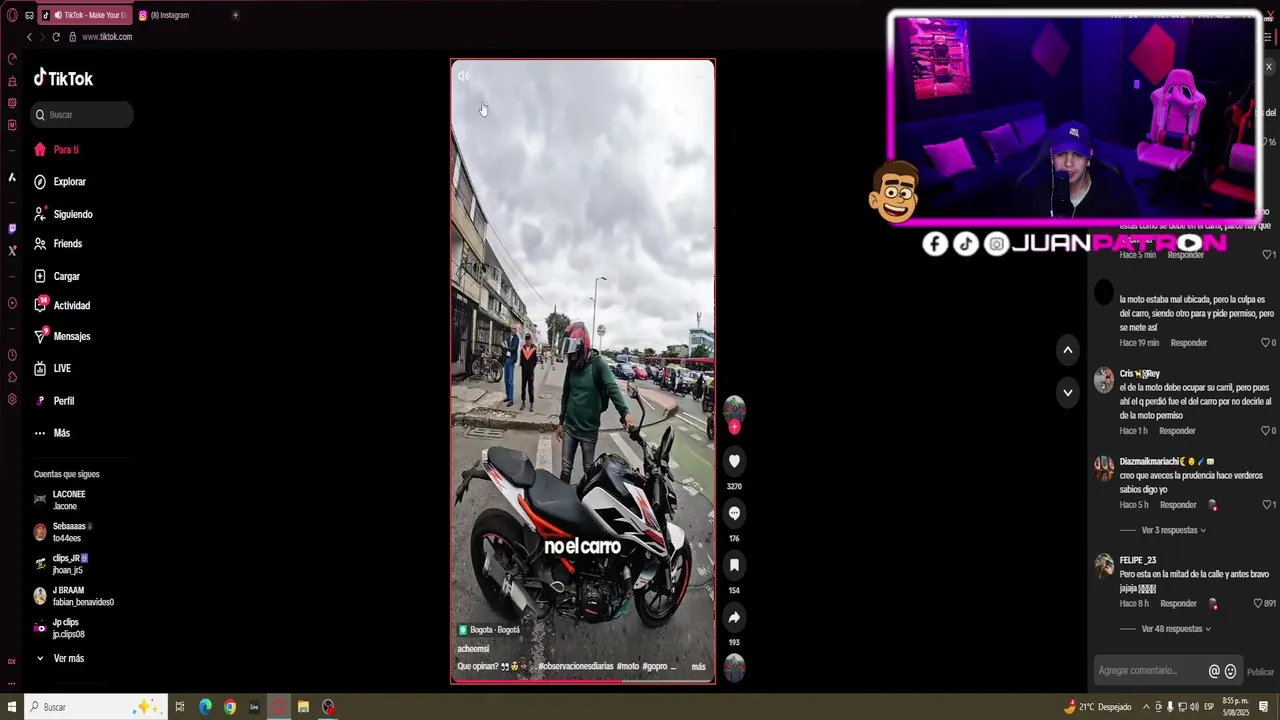The width and height of the screenshot is (1280, 720).
Task: Open the Friends section
Action: point(58,244)
